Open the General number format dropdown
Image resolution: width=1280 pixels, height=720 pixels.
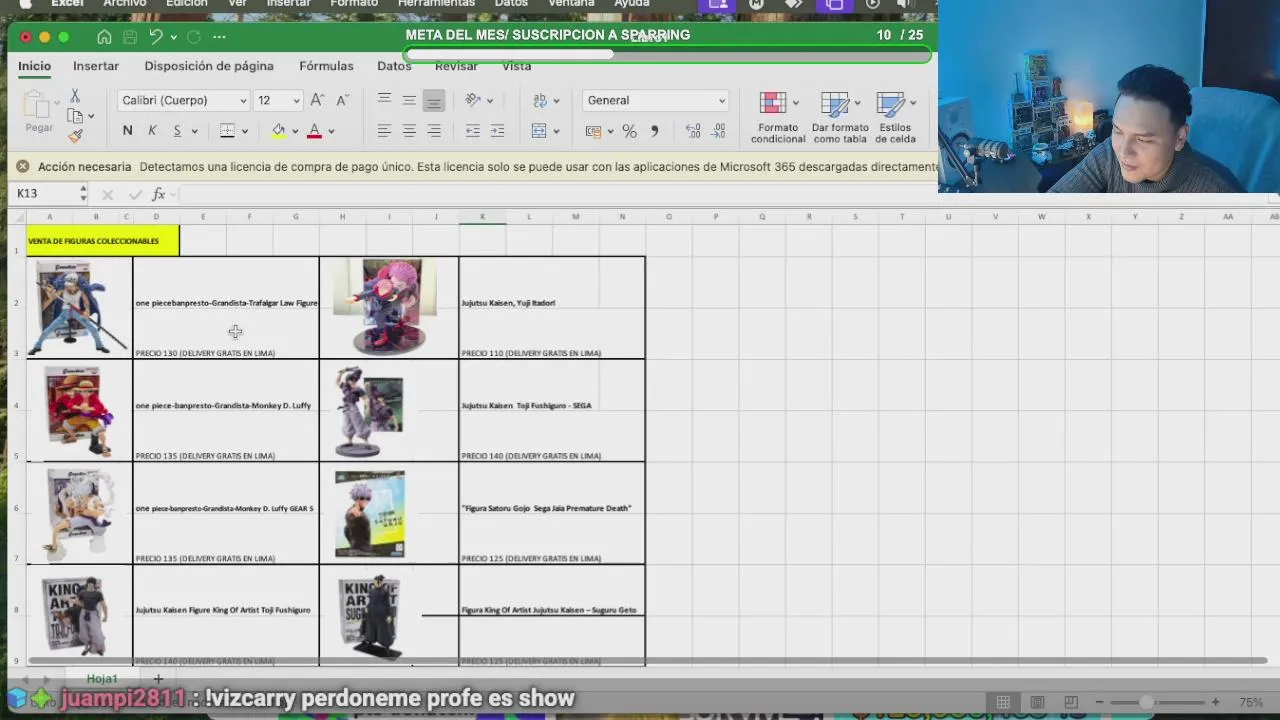(x=655, y=100)
